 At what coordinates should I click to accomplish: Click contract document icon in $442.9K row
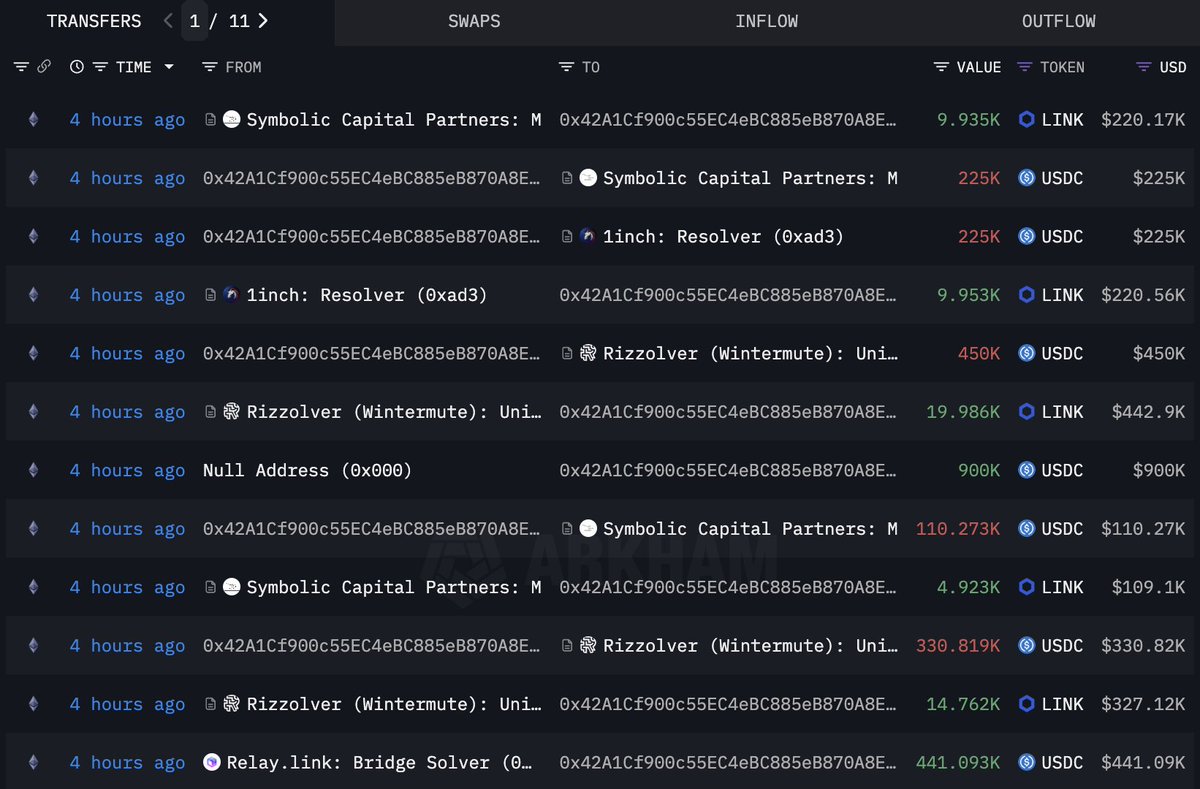pyautogui.click(x=210, y=411)
